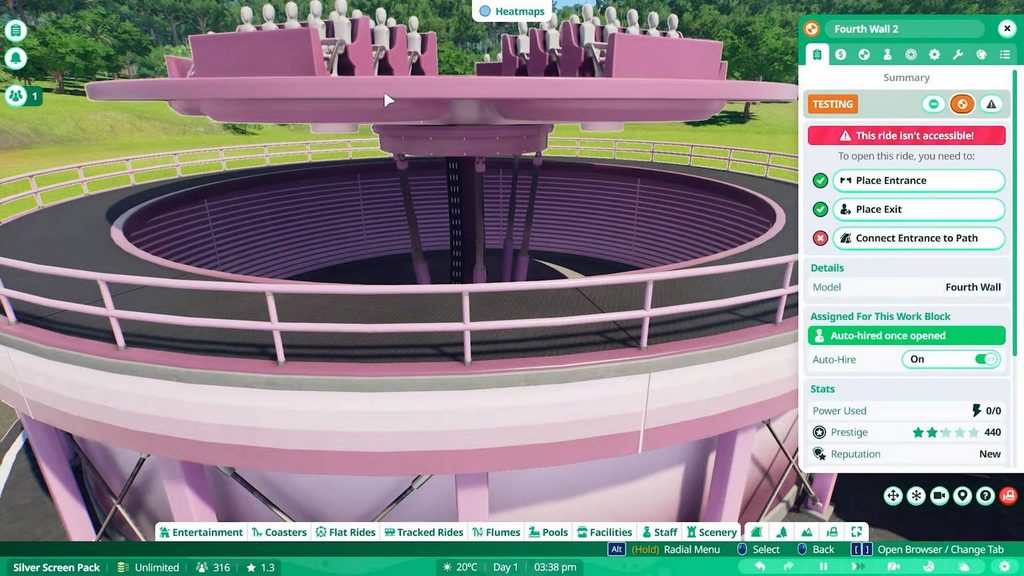Image resolution: width=1024 pixels, height=576 pixels.
Task: Open the Staff tab in ride panel
Action: [888, 55]
